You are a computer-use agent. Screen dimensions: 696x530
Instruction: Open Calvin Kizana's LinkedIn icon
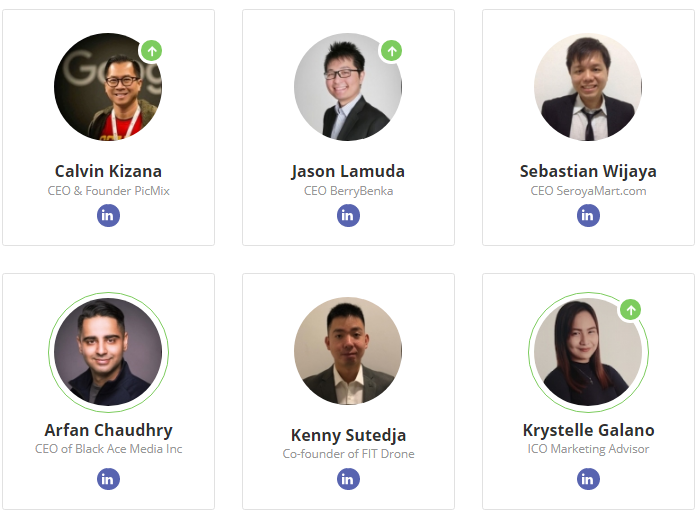(x=108, y=215)
